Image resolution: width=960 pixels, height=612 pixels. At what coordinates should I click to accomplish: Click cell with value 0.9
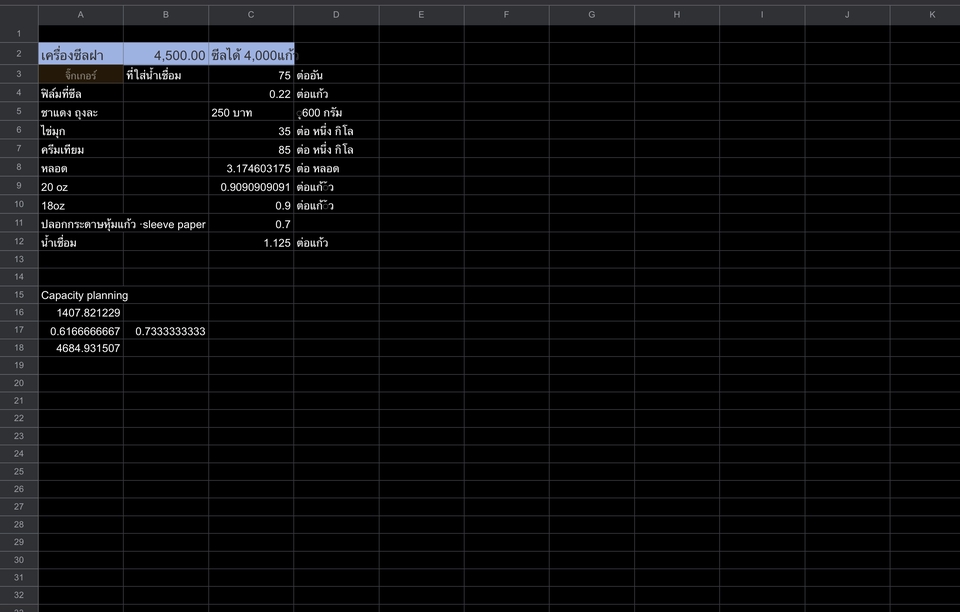(251, 206)
